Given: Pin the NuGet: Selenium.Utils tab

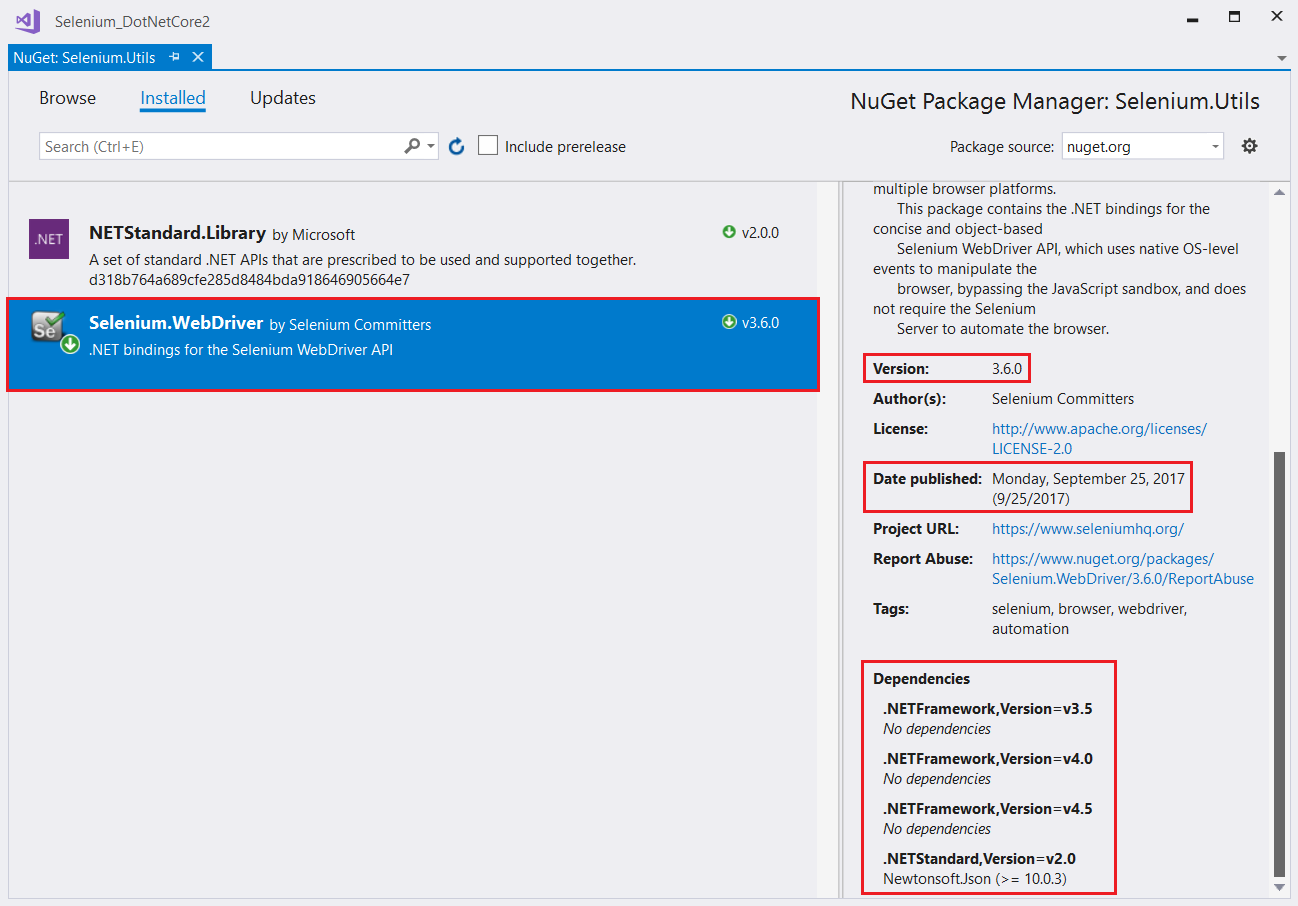Looking at the screenshot, I should pos(174,57).
